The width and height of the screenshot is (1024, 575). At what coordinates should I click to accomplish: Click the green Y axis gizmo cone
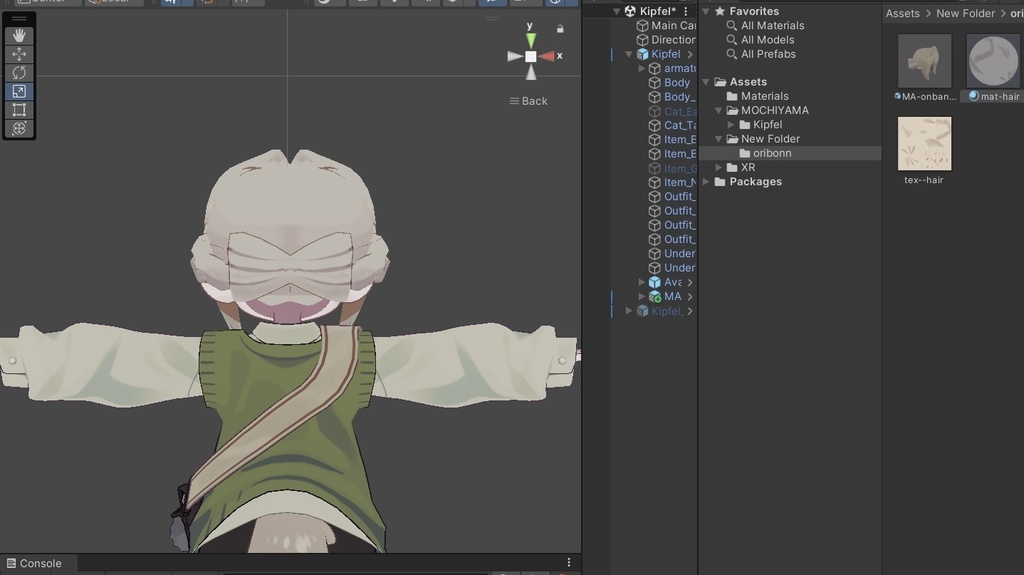[x=531, y=40]
